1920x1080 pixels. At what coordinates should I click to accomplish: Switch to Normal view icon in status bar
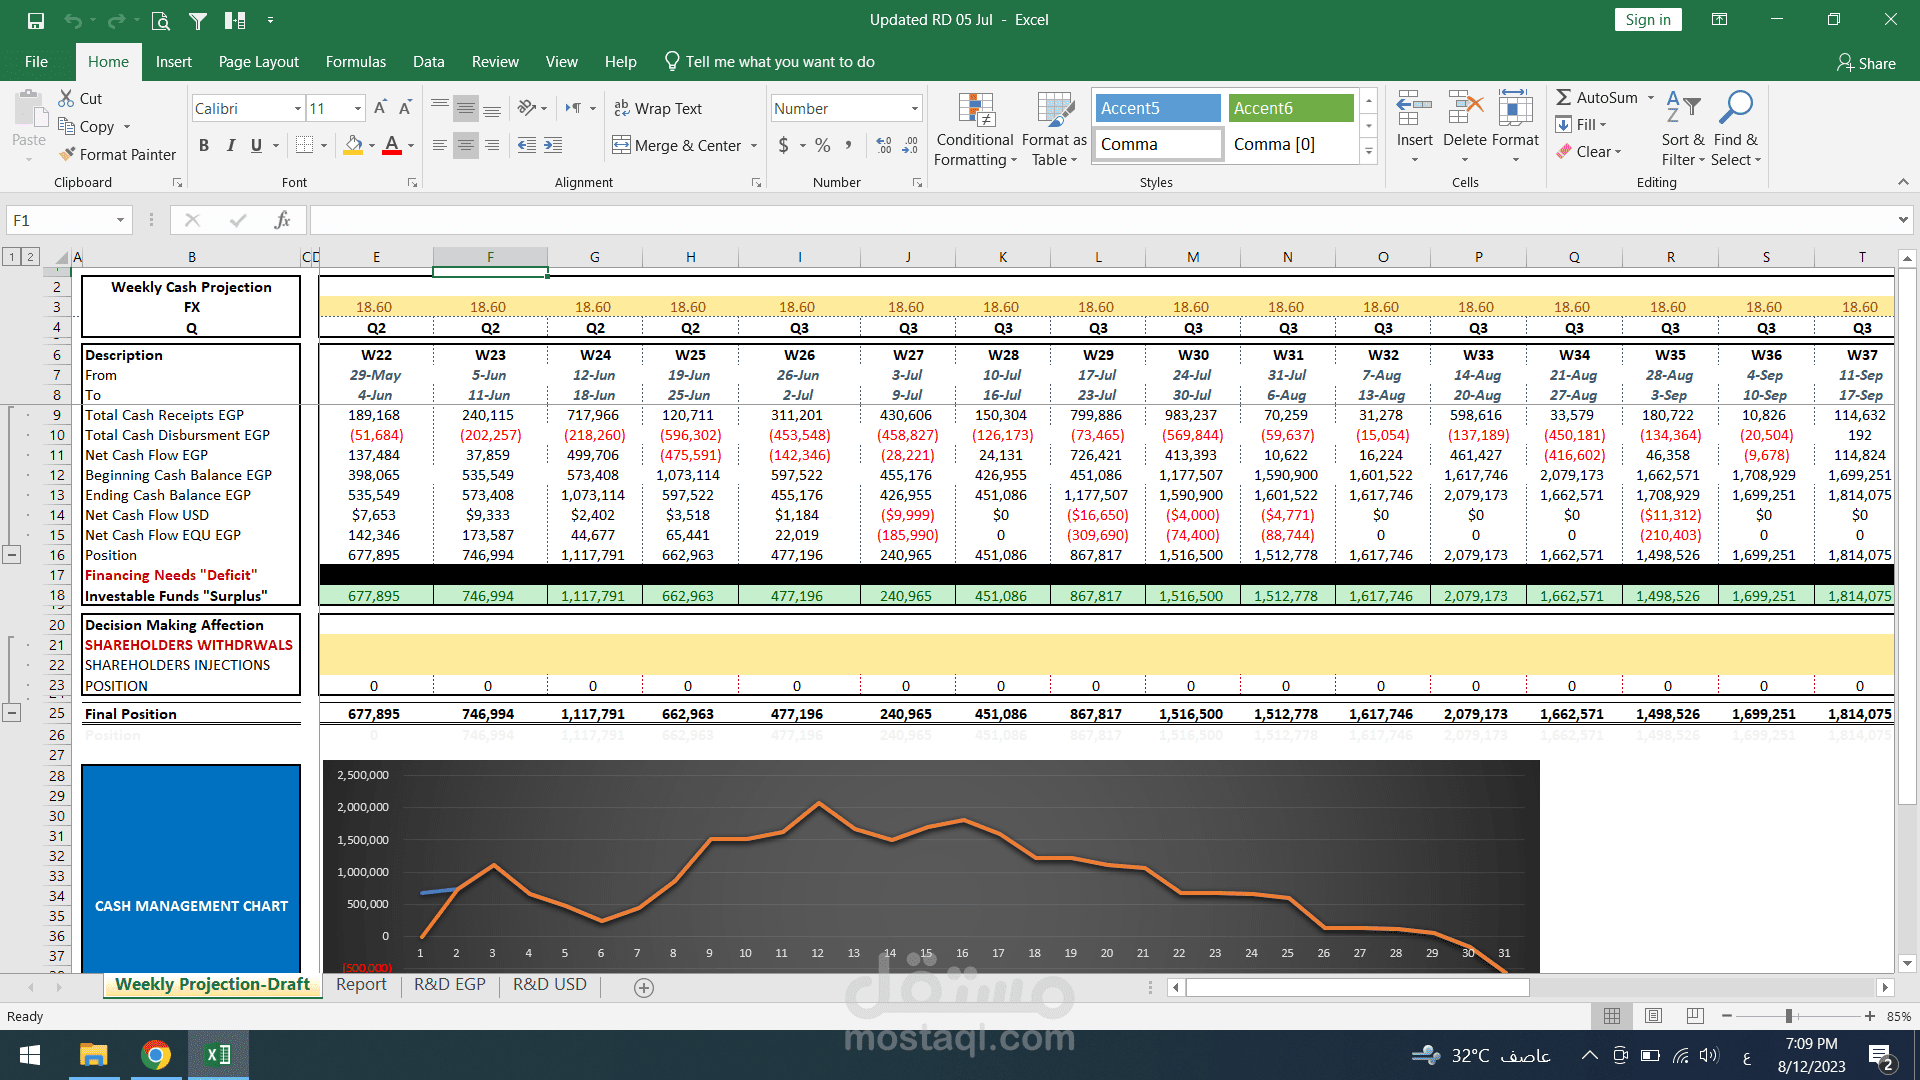1612,1016
